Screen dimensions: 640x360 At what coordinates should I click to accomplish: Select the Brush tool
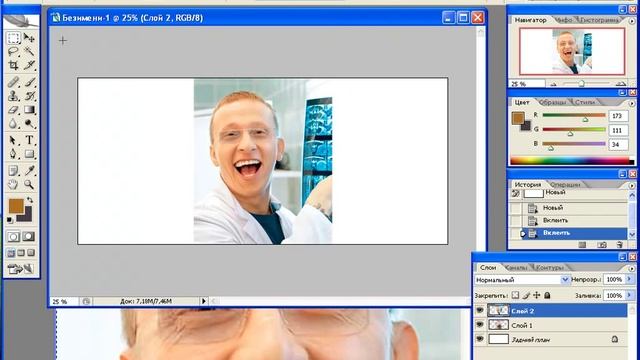point(29,82)
